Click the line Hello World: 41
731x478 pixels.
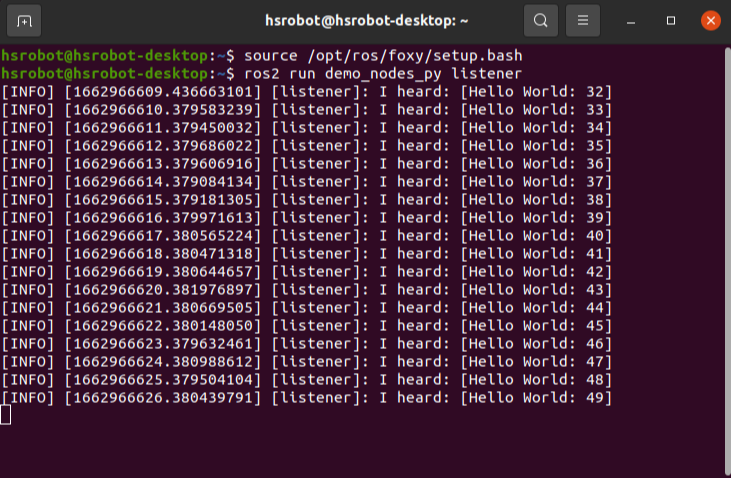click(306, 254)
